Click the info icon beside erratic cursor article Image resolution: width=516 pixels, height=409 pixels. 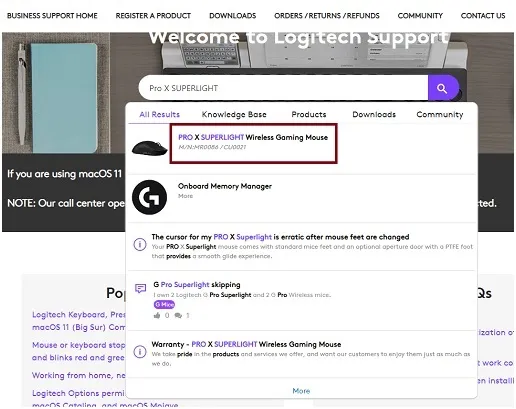coord(140,244)
